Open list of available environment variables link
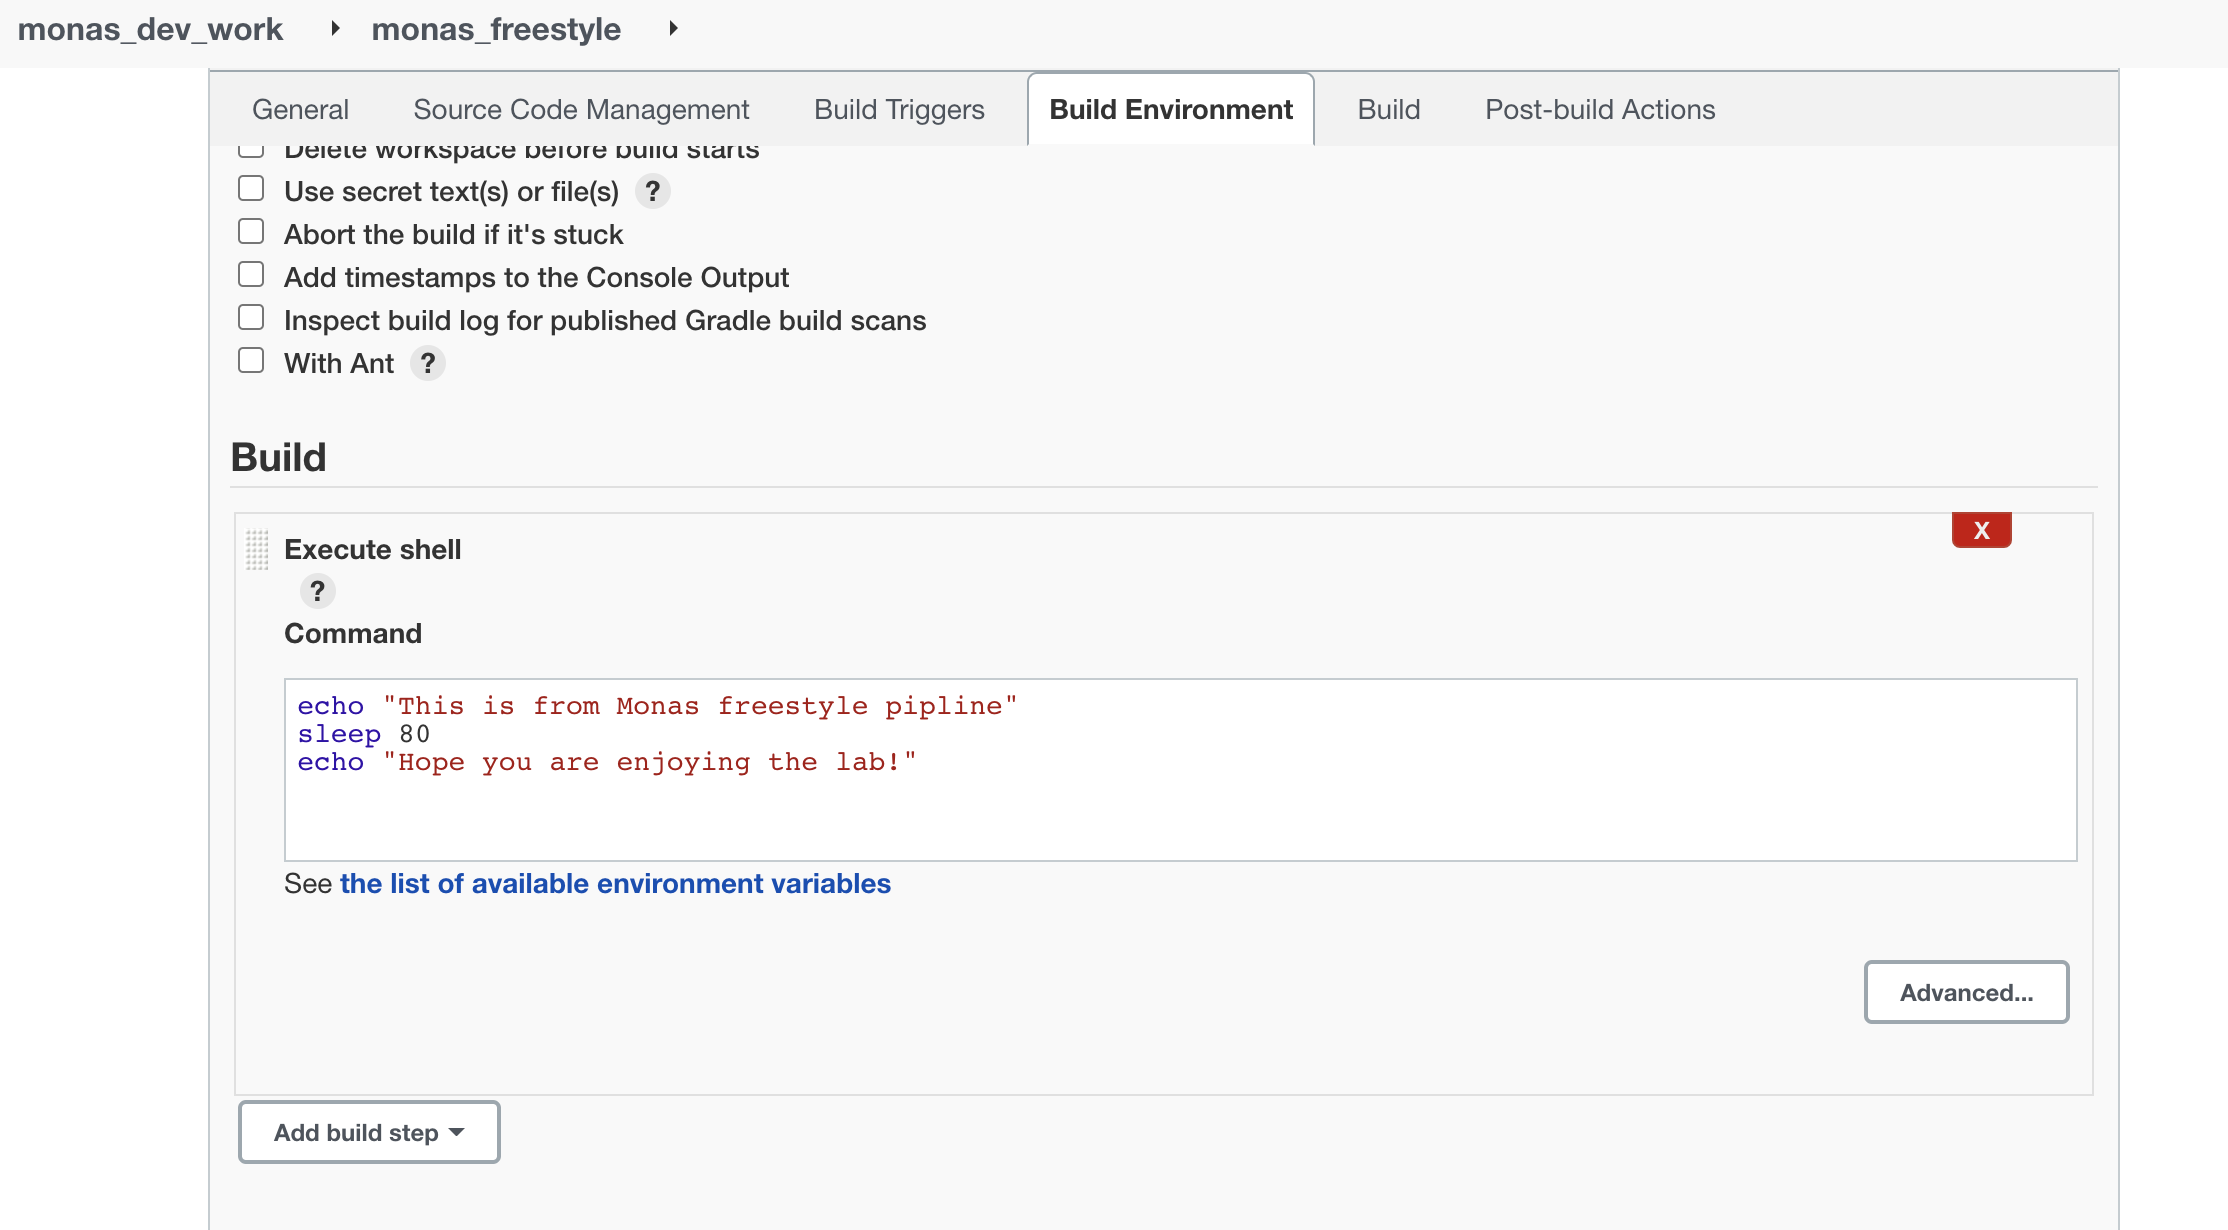This screenshot has height=1230, width=2228. click(x=615, y=884)
